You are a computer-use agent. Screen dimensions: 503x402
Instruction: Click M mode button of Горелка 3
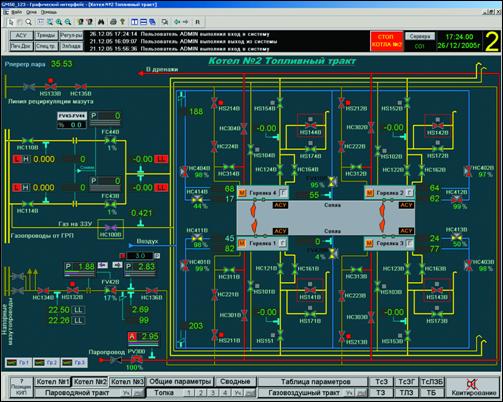(369, 244)
